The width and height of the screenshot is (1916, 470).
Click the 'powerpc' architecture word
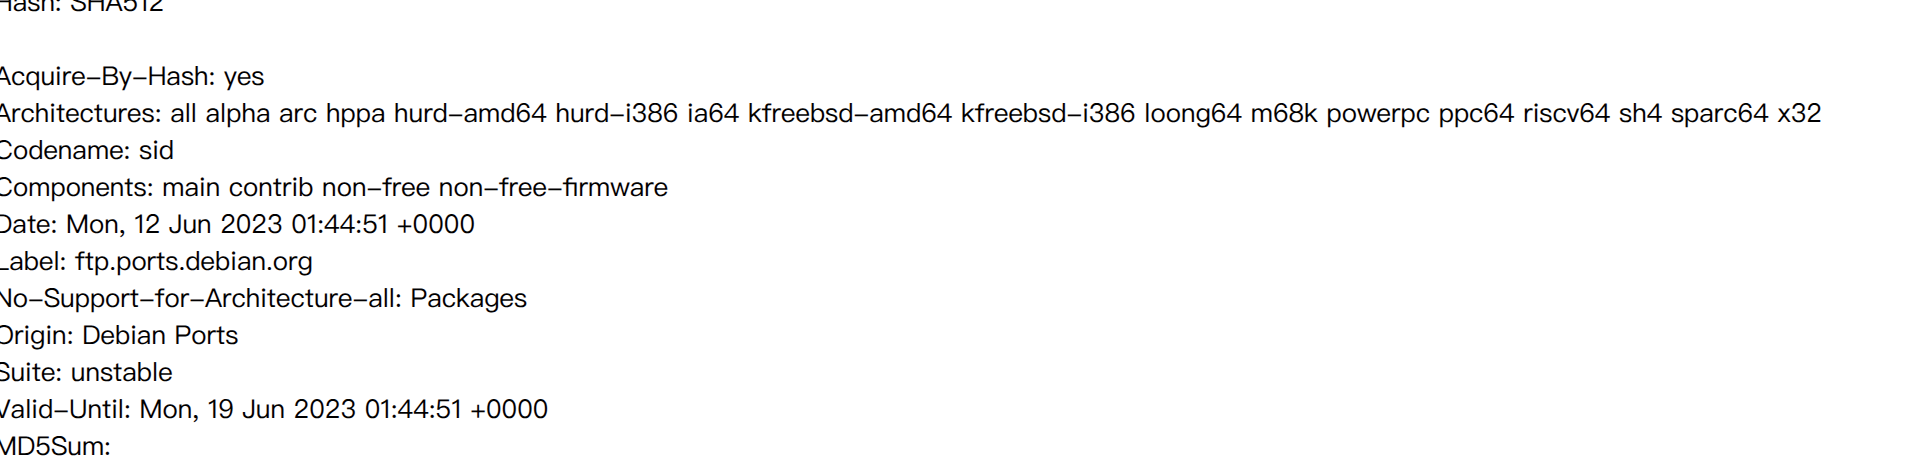tap(1378, 114)
